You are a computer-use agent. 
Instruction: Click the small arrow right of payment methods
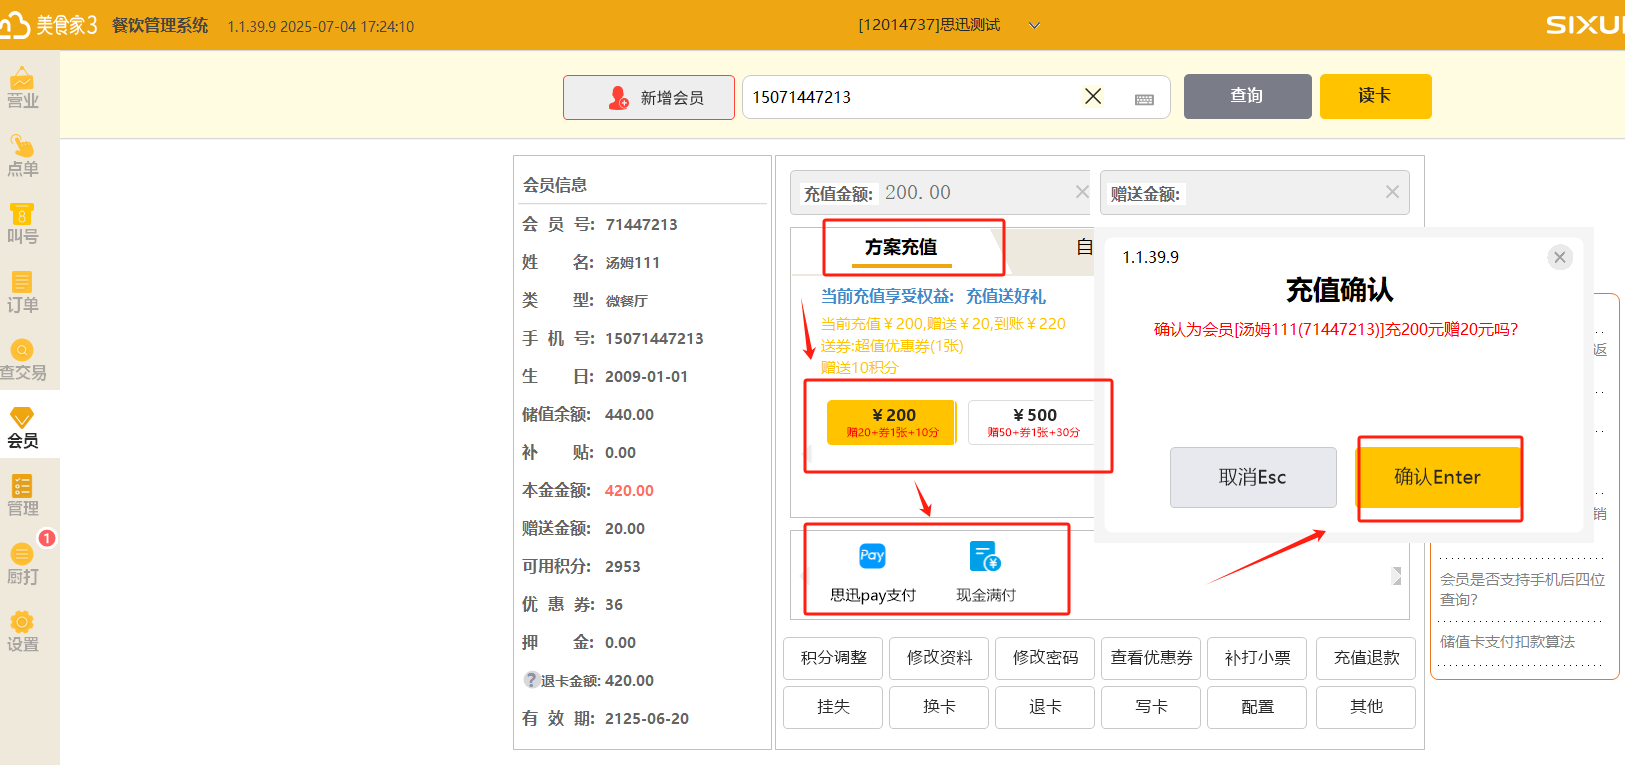click(1396, 576)
